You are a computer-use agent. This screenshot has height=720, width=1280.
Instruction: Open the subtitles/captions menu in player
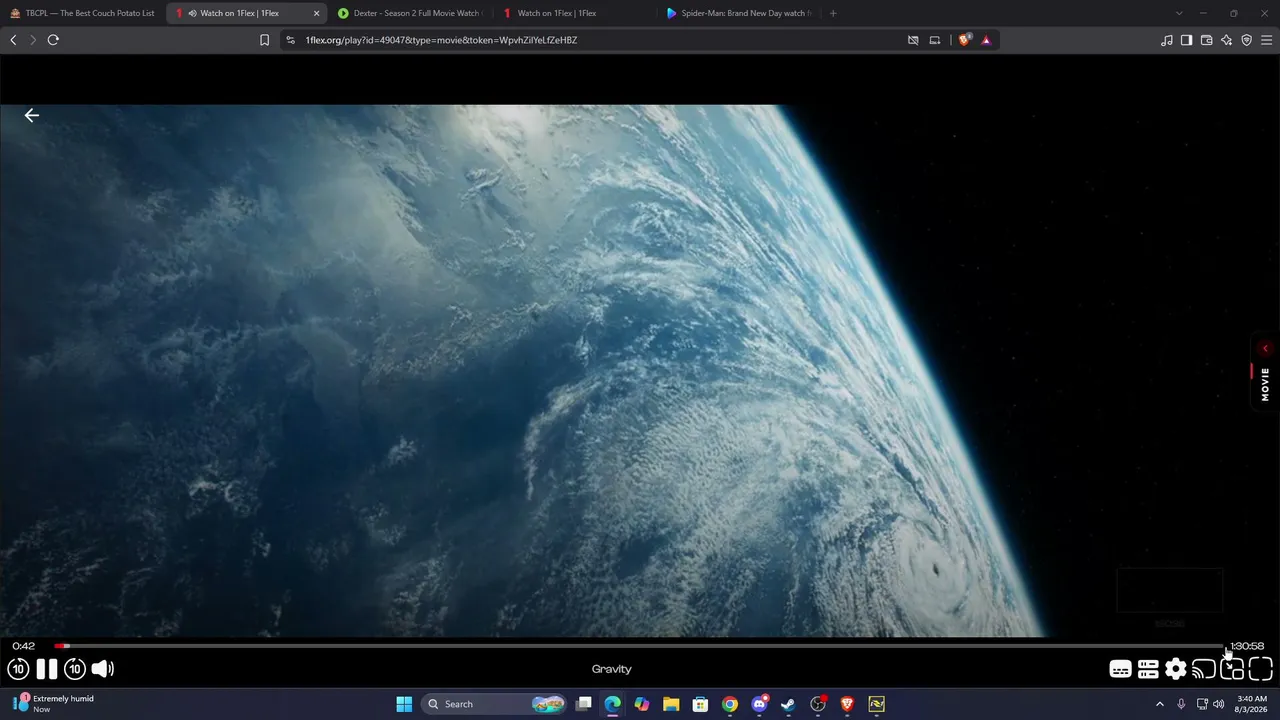click(x=1120, y=669)
